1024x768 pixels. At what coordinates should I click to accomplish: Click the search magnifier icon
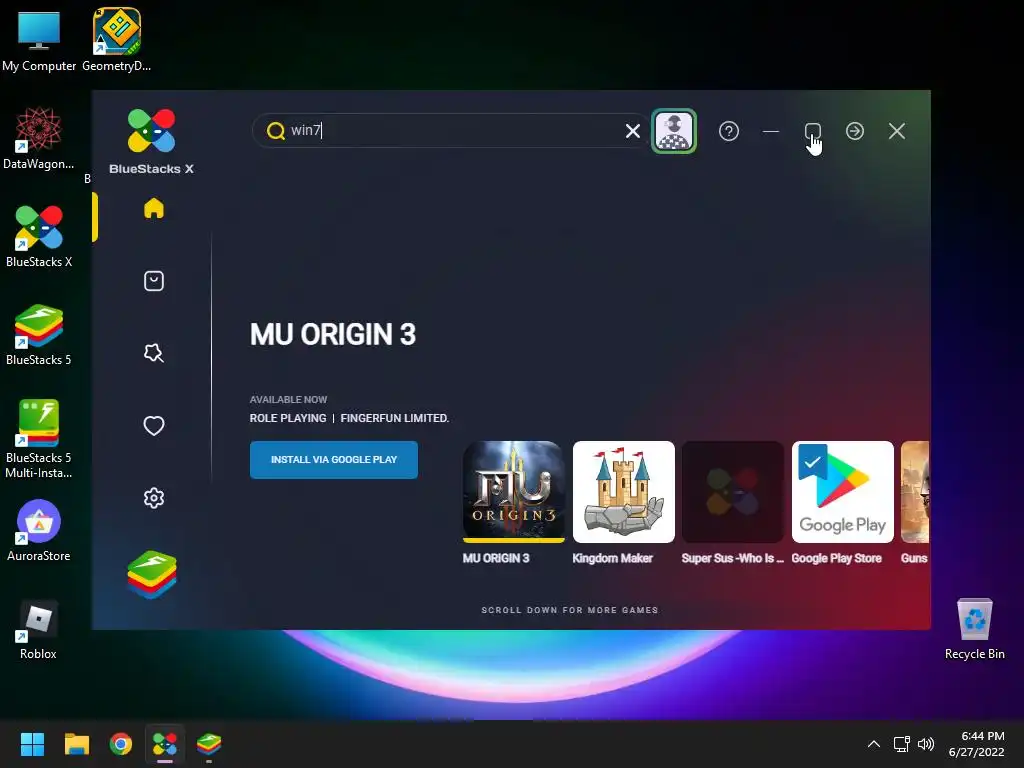pos(276,131)
